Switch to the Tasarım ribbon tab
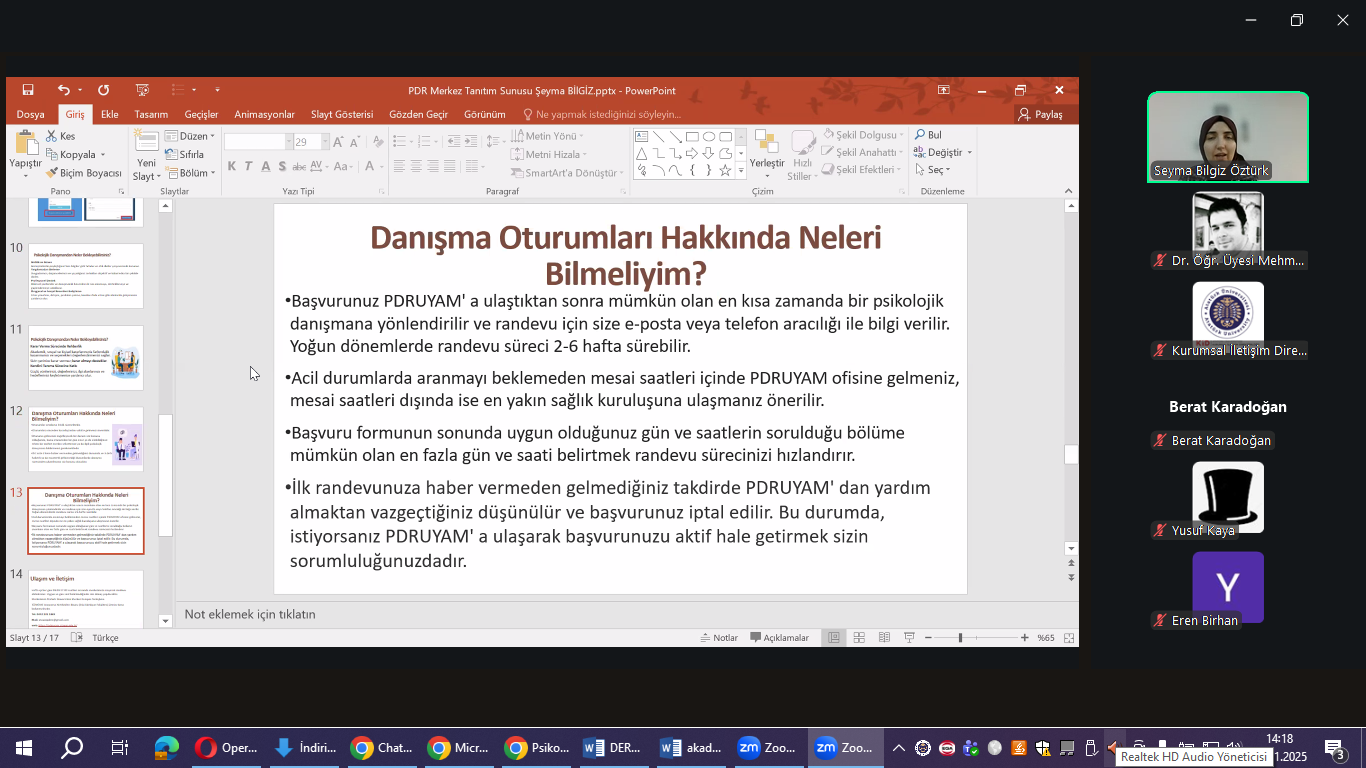Screen dimensions: 1366x768 click(x=151, y=114)
